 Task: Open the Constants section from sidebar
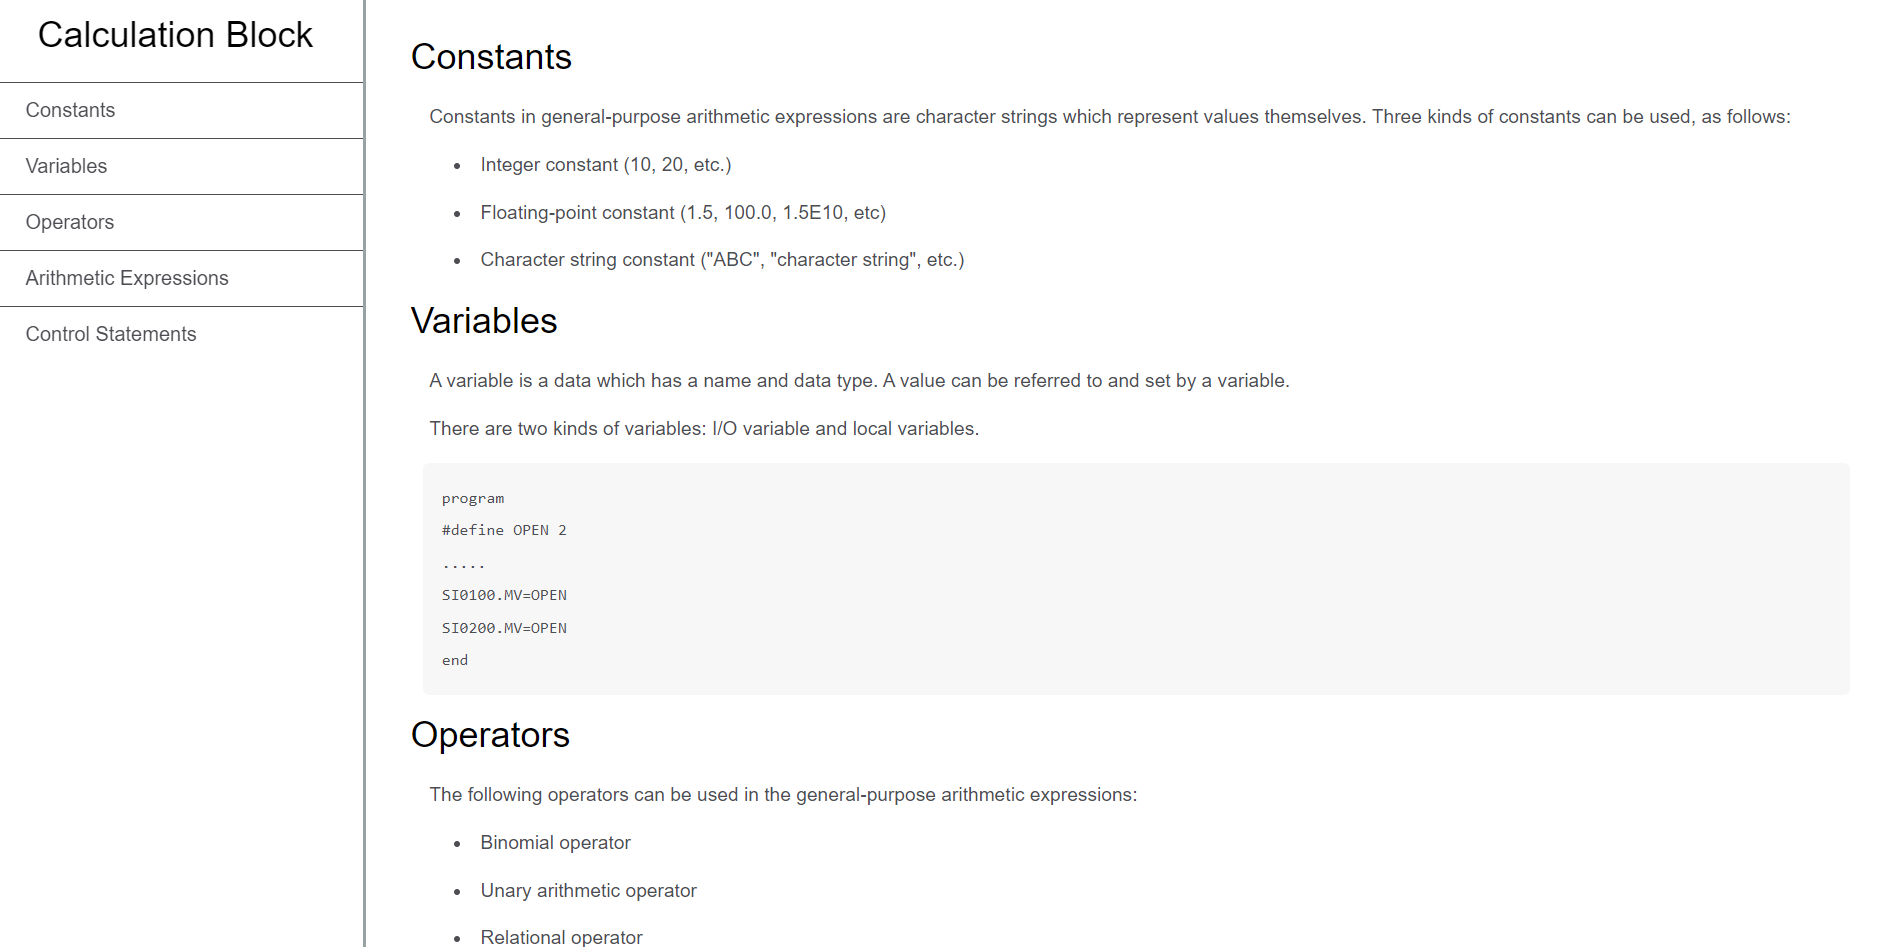coord(70,110)
